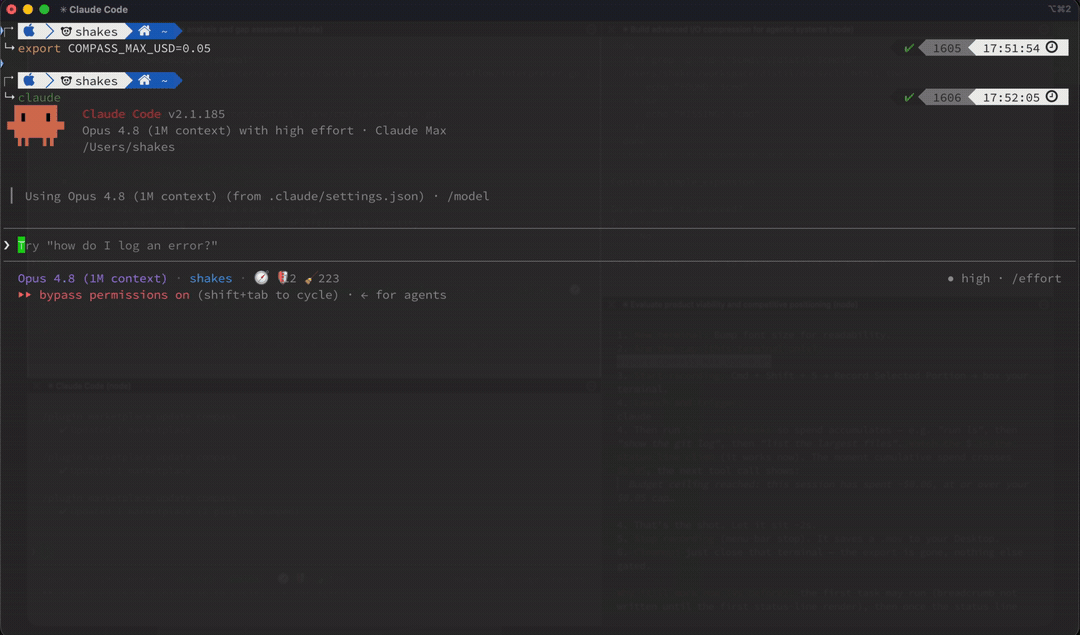The image size is (1080, 635).
Task: Click the version number v2.1.185
Action: [196, 114]
